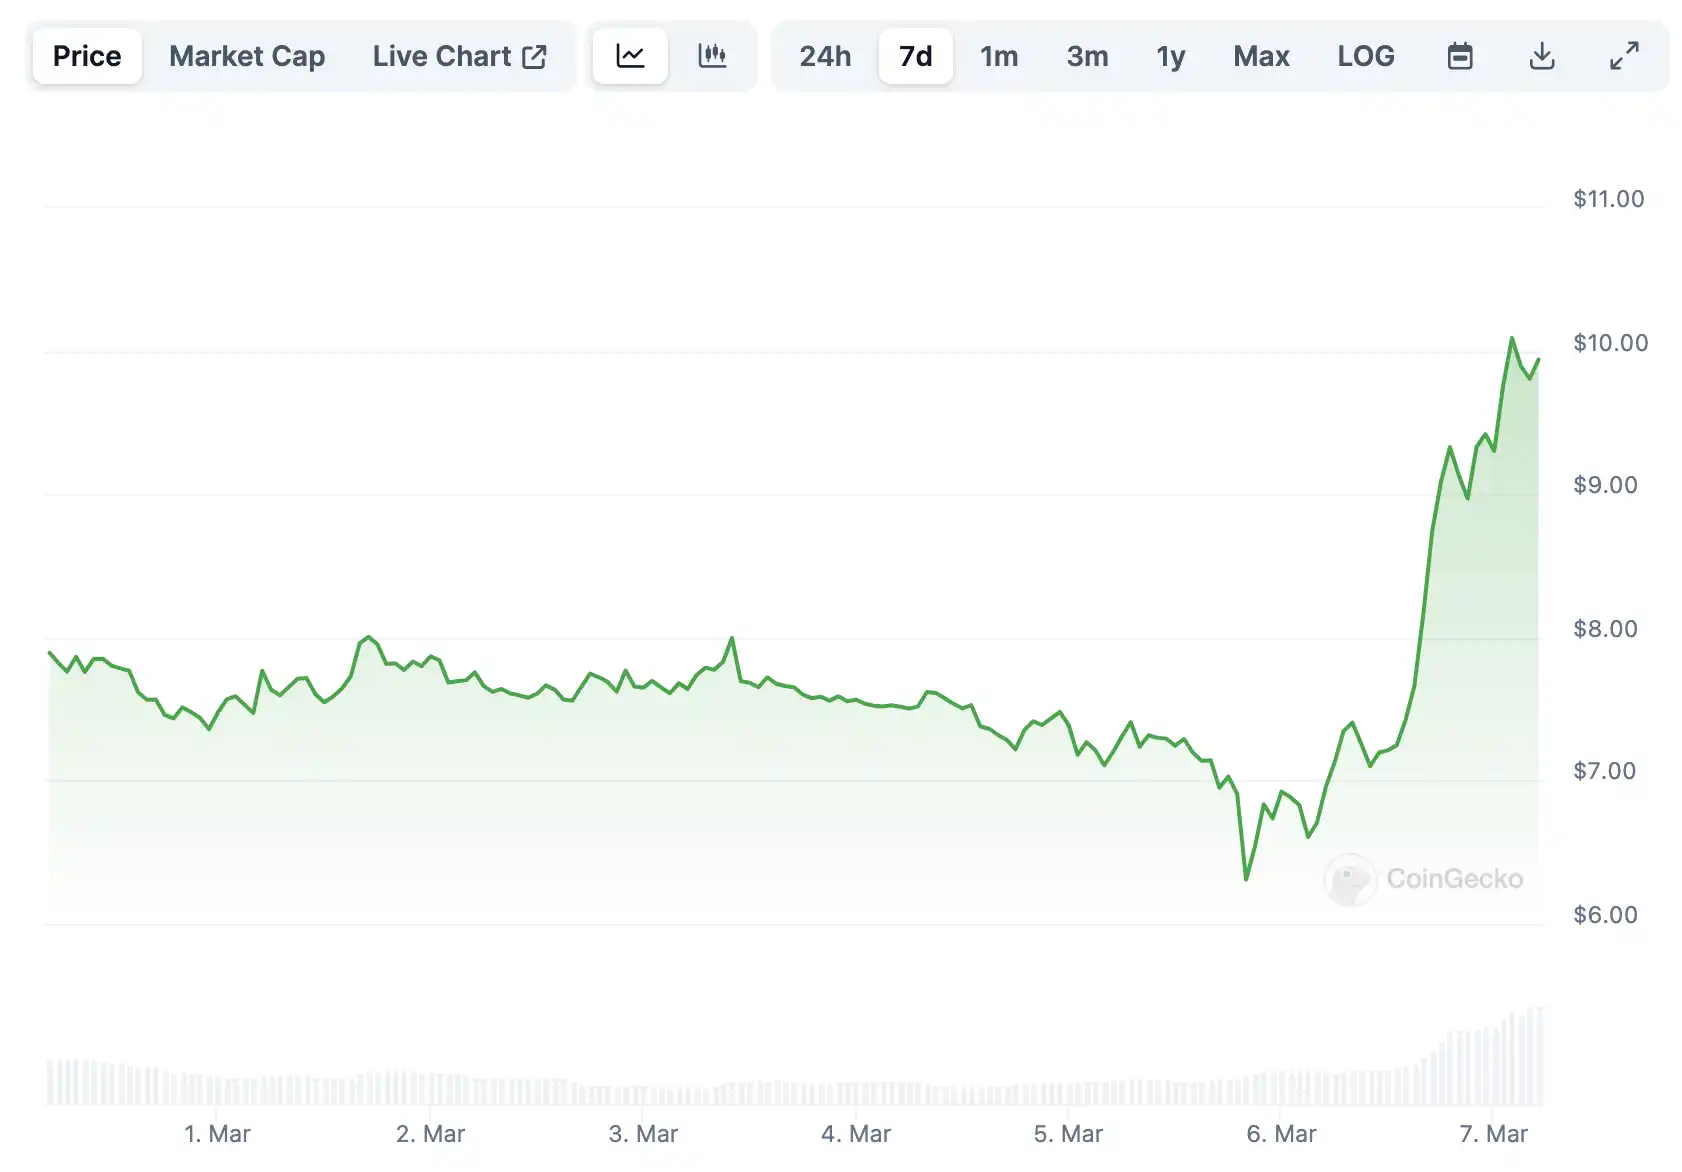Switch to the Market Cap tab

pyautogui.click(x=247, y=56)
